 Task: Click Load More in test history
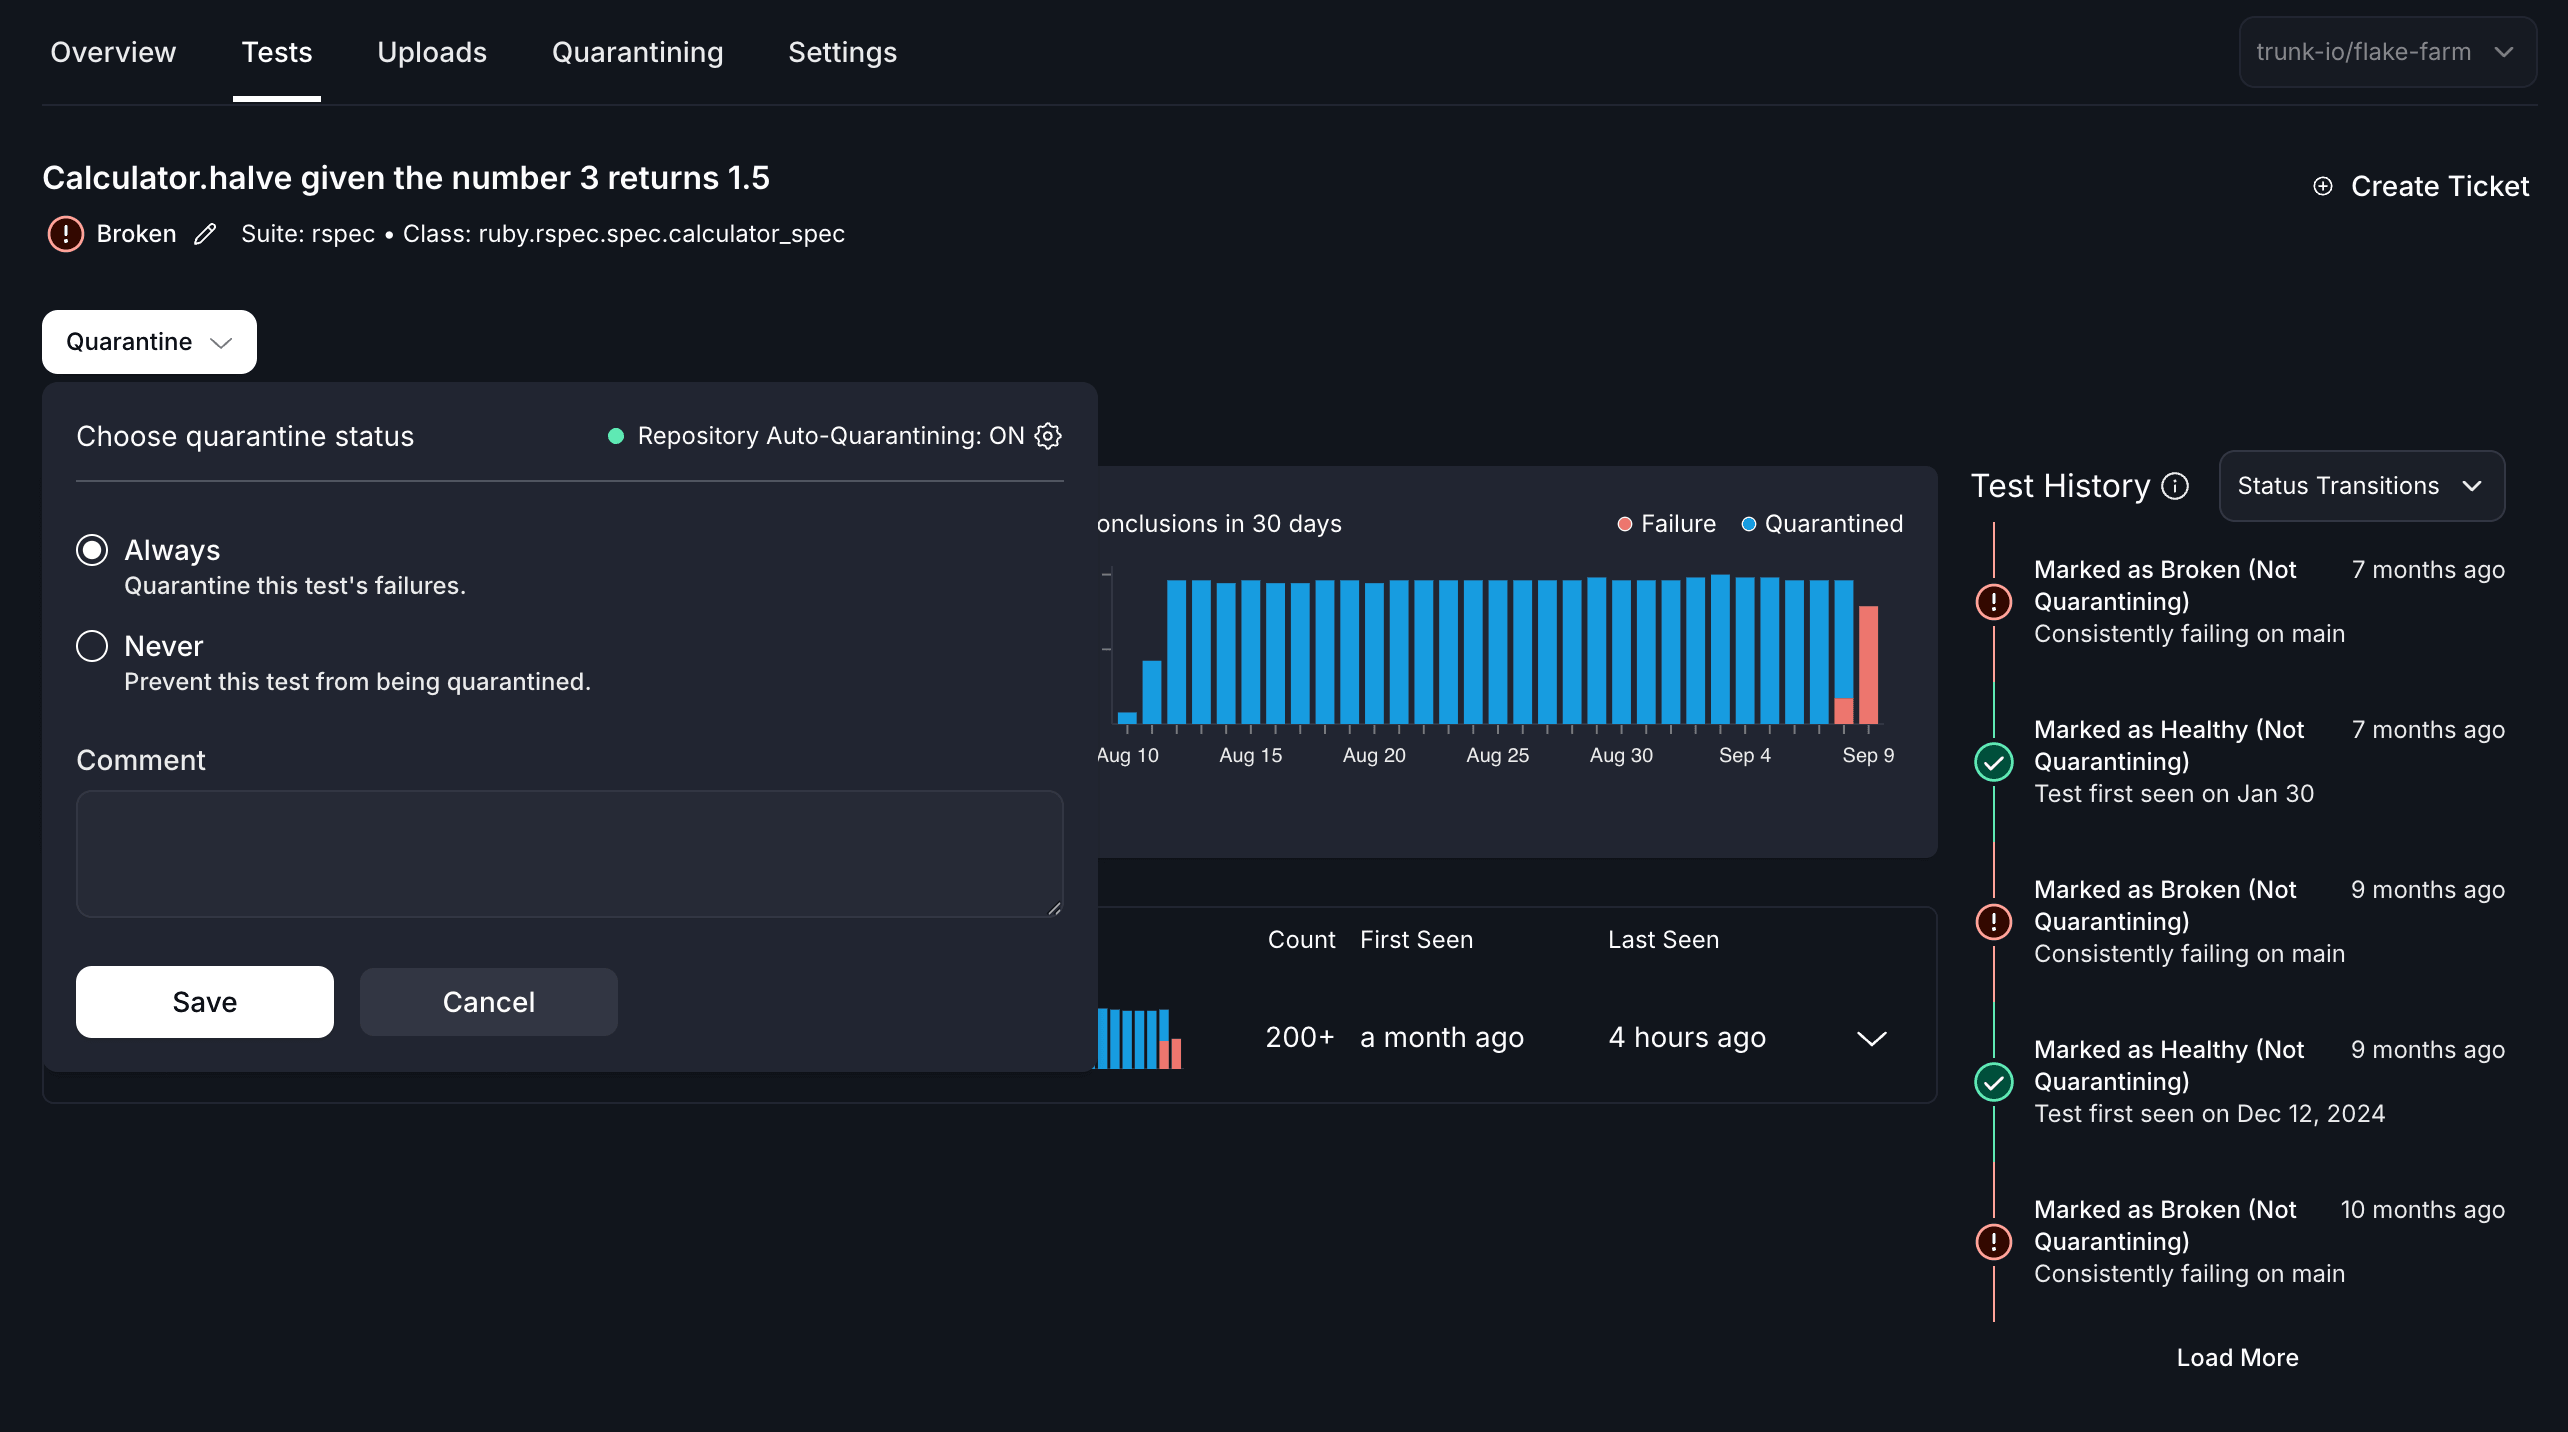coord(2237,1357)
